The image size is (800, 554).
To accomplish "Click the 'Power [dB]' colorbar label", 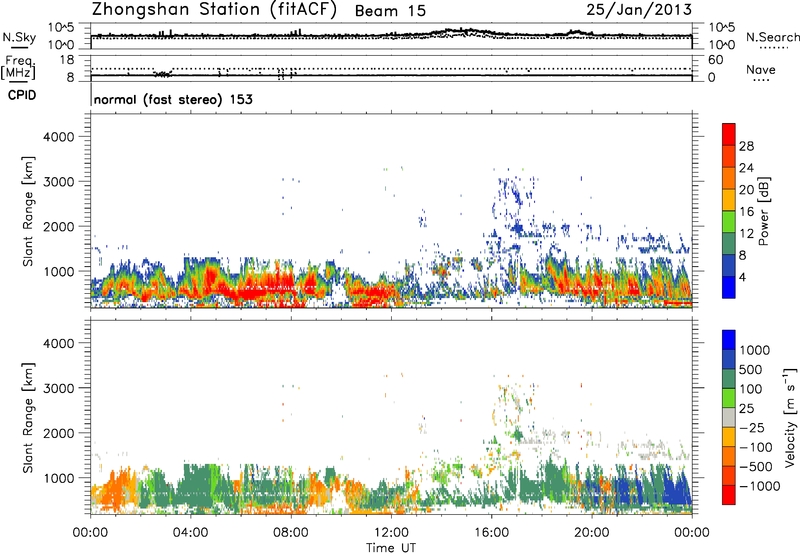I will click(x=763, y=211).
